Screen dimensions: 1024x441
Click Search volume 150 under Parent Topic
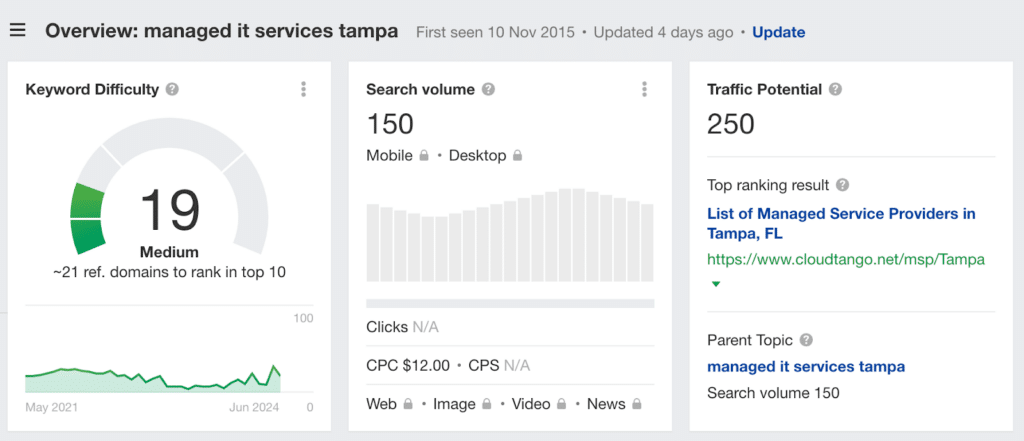(x=773, y=393)
